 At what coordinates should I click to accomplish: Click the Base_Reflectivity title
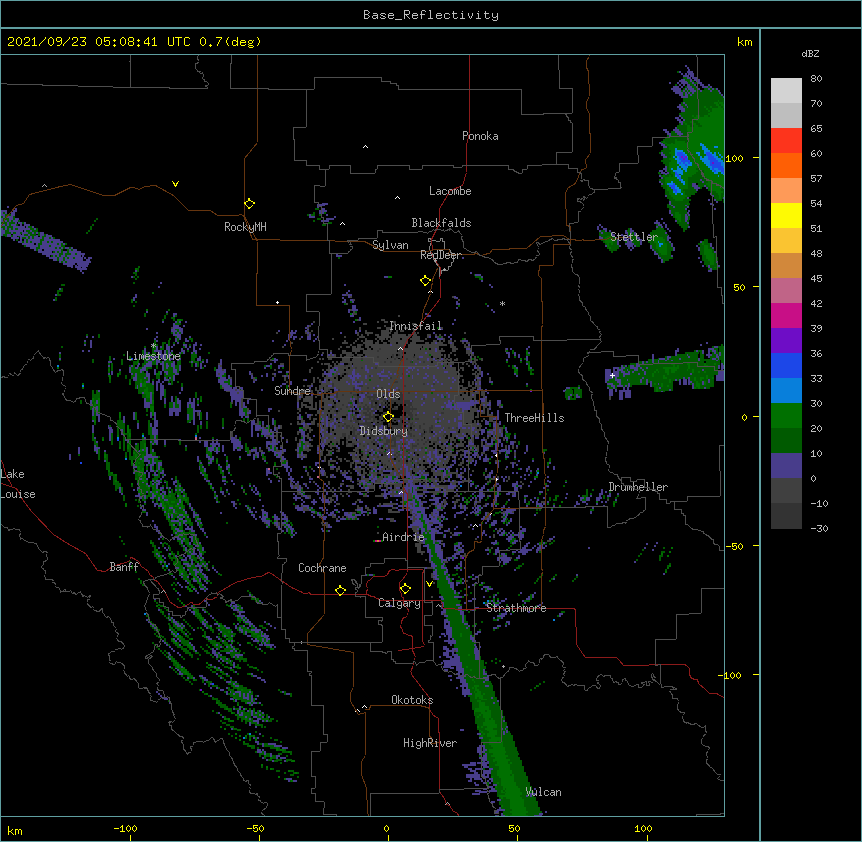431,15
